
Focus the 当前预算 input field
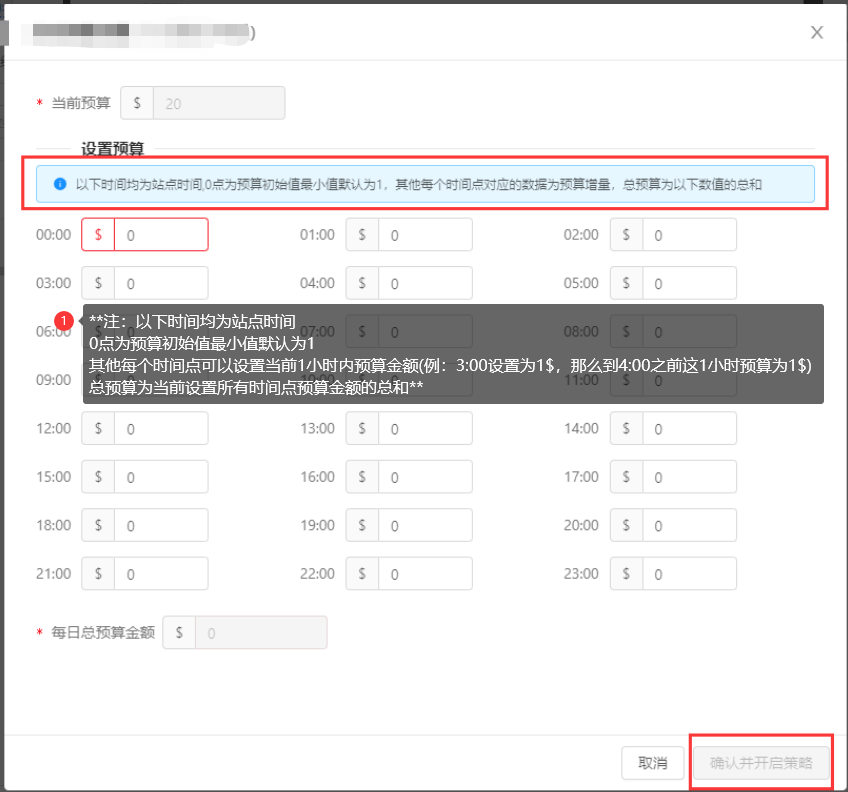coord(219,103)
